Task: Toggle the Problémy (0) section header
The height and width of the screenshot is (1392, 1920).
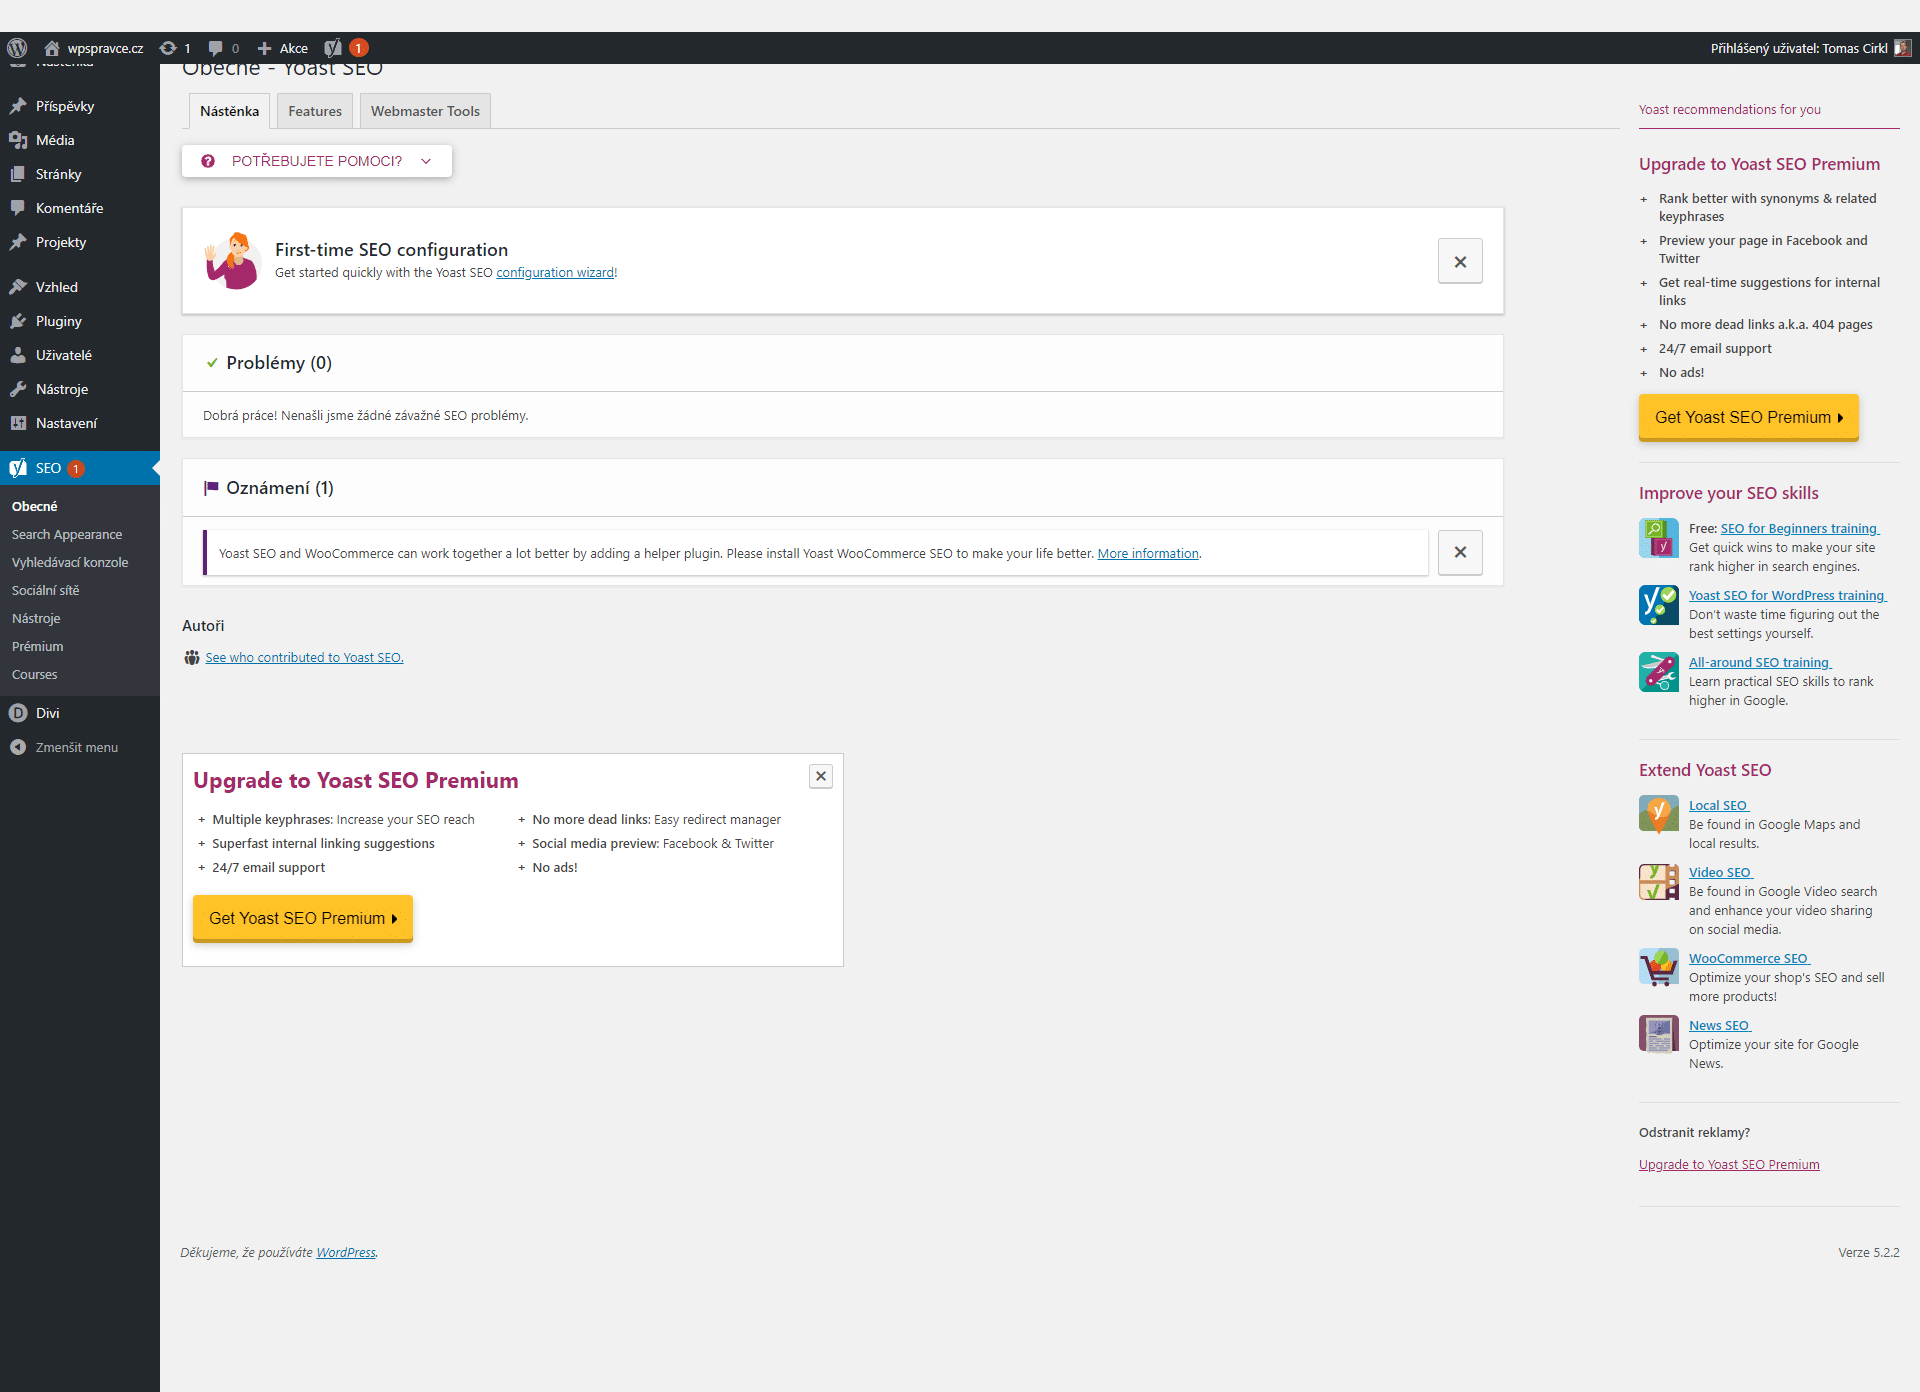Action: [x=842, y=363]
